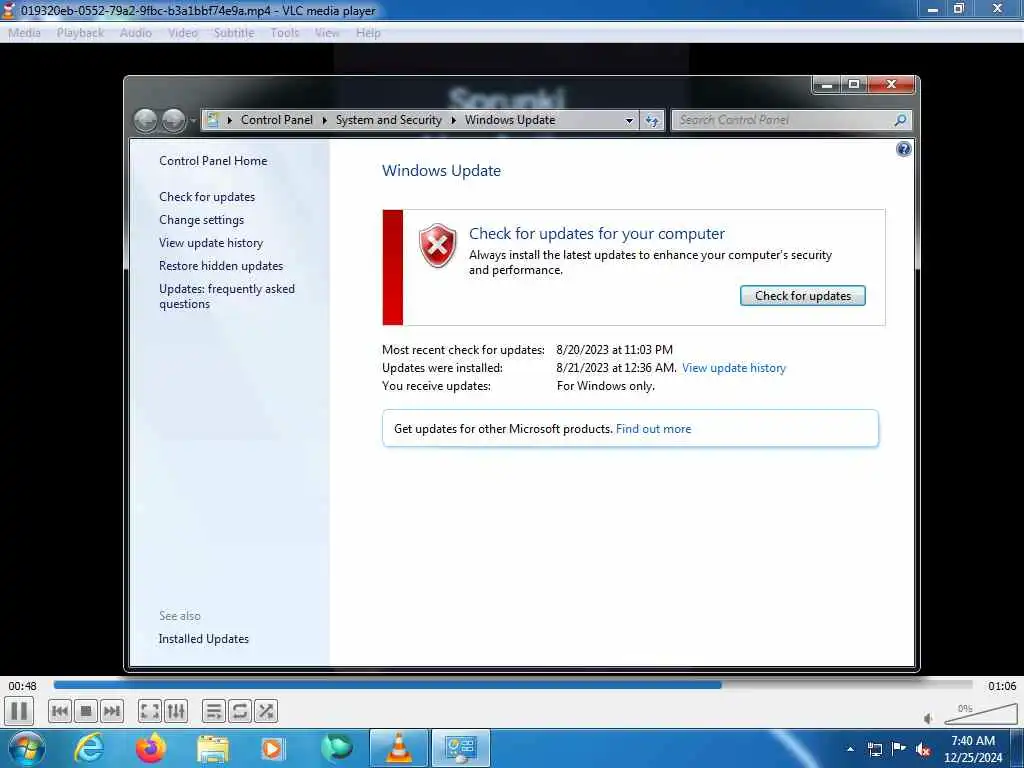Open the Video menu

point(182,33)
